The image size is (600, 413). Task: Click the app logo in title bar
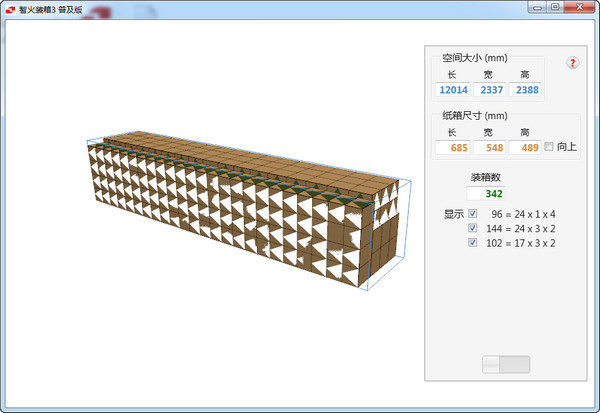click(x=9, y=6)
